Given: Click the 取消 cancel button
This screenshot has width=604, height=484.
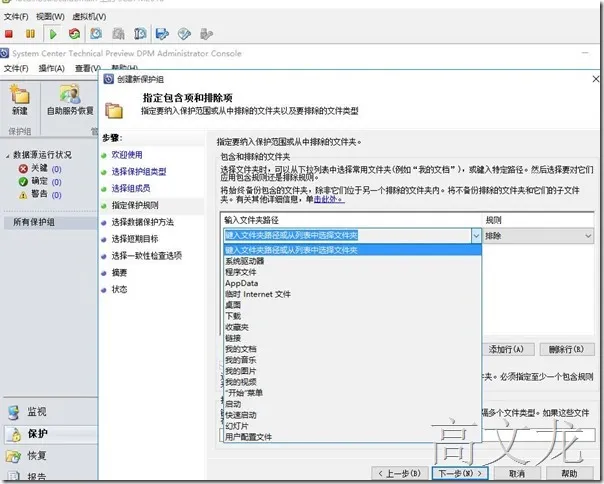Looking at the screenshot, I should [517, 473].
